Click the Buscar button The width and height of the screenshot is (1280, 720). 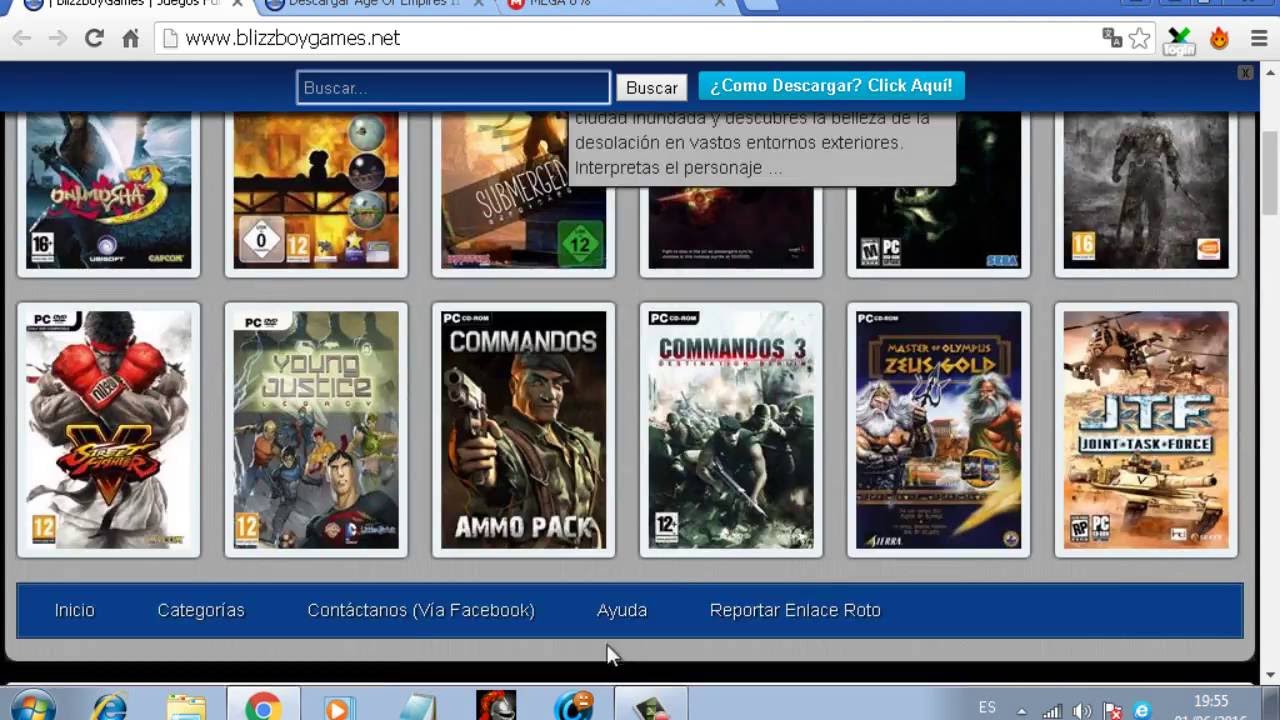(652, 88)
